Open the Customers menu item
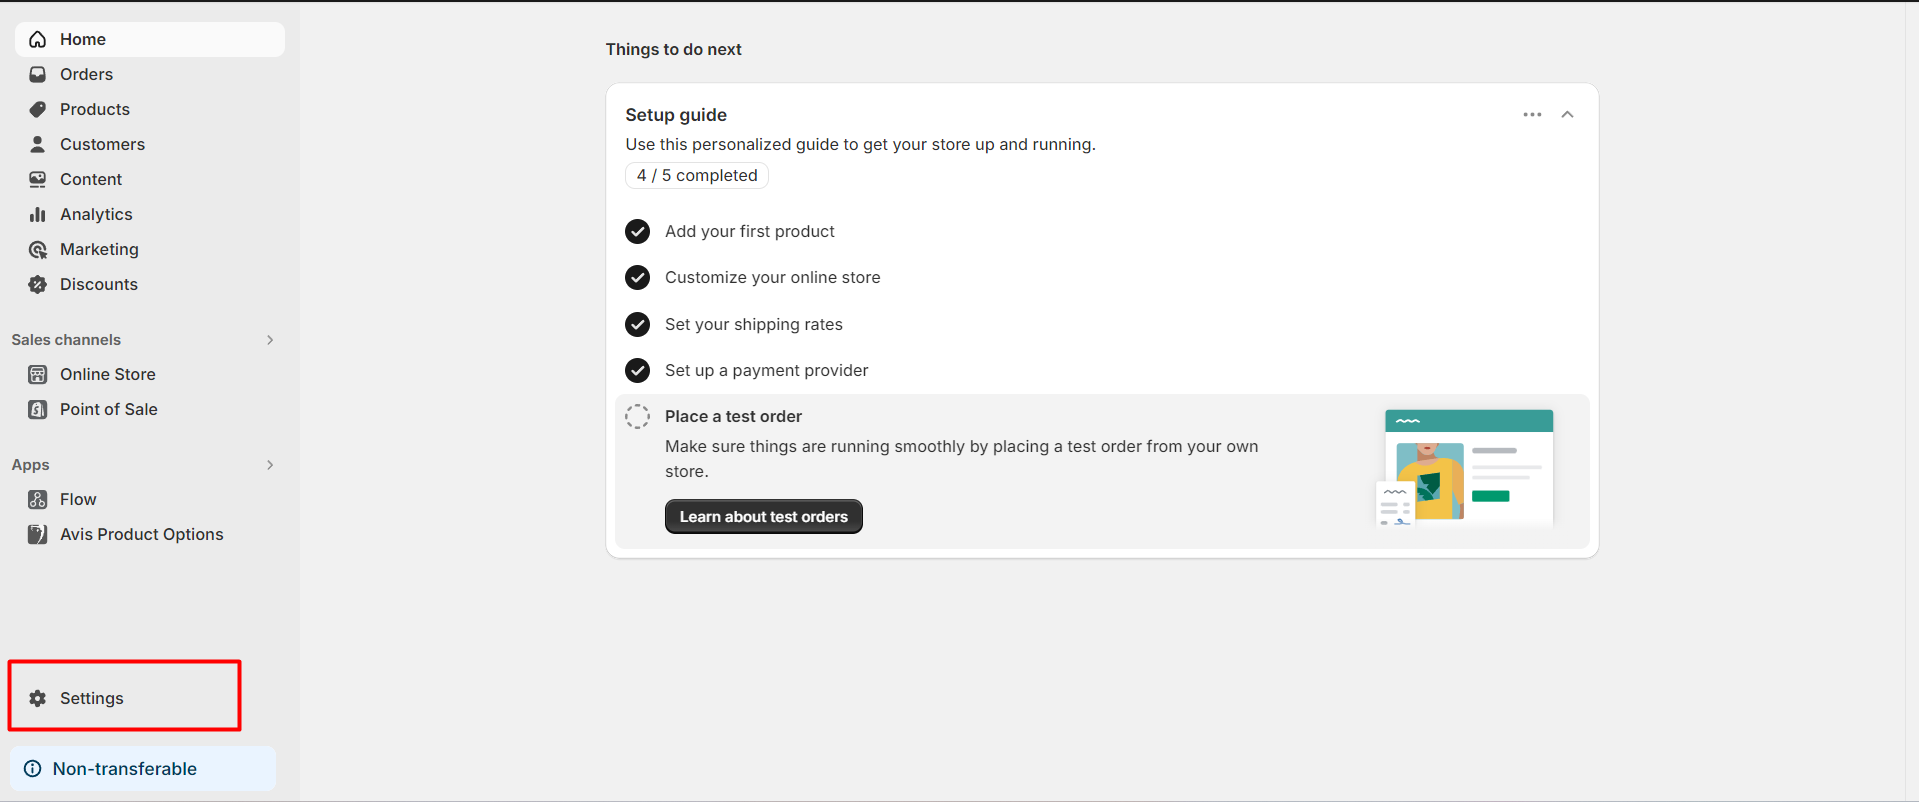This screenshot has height=802, width=1919. [x=102, y=144]
